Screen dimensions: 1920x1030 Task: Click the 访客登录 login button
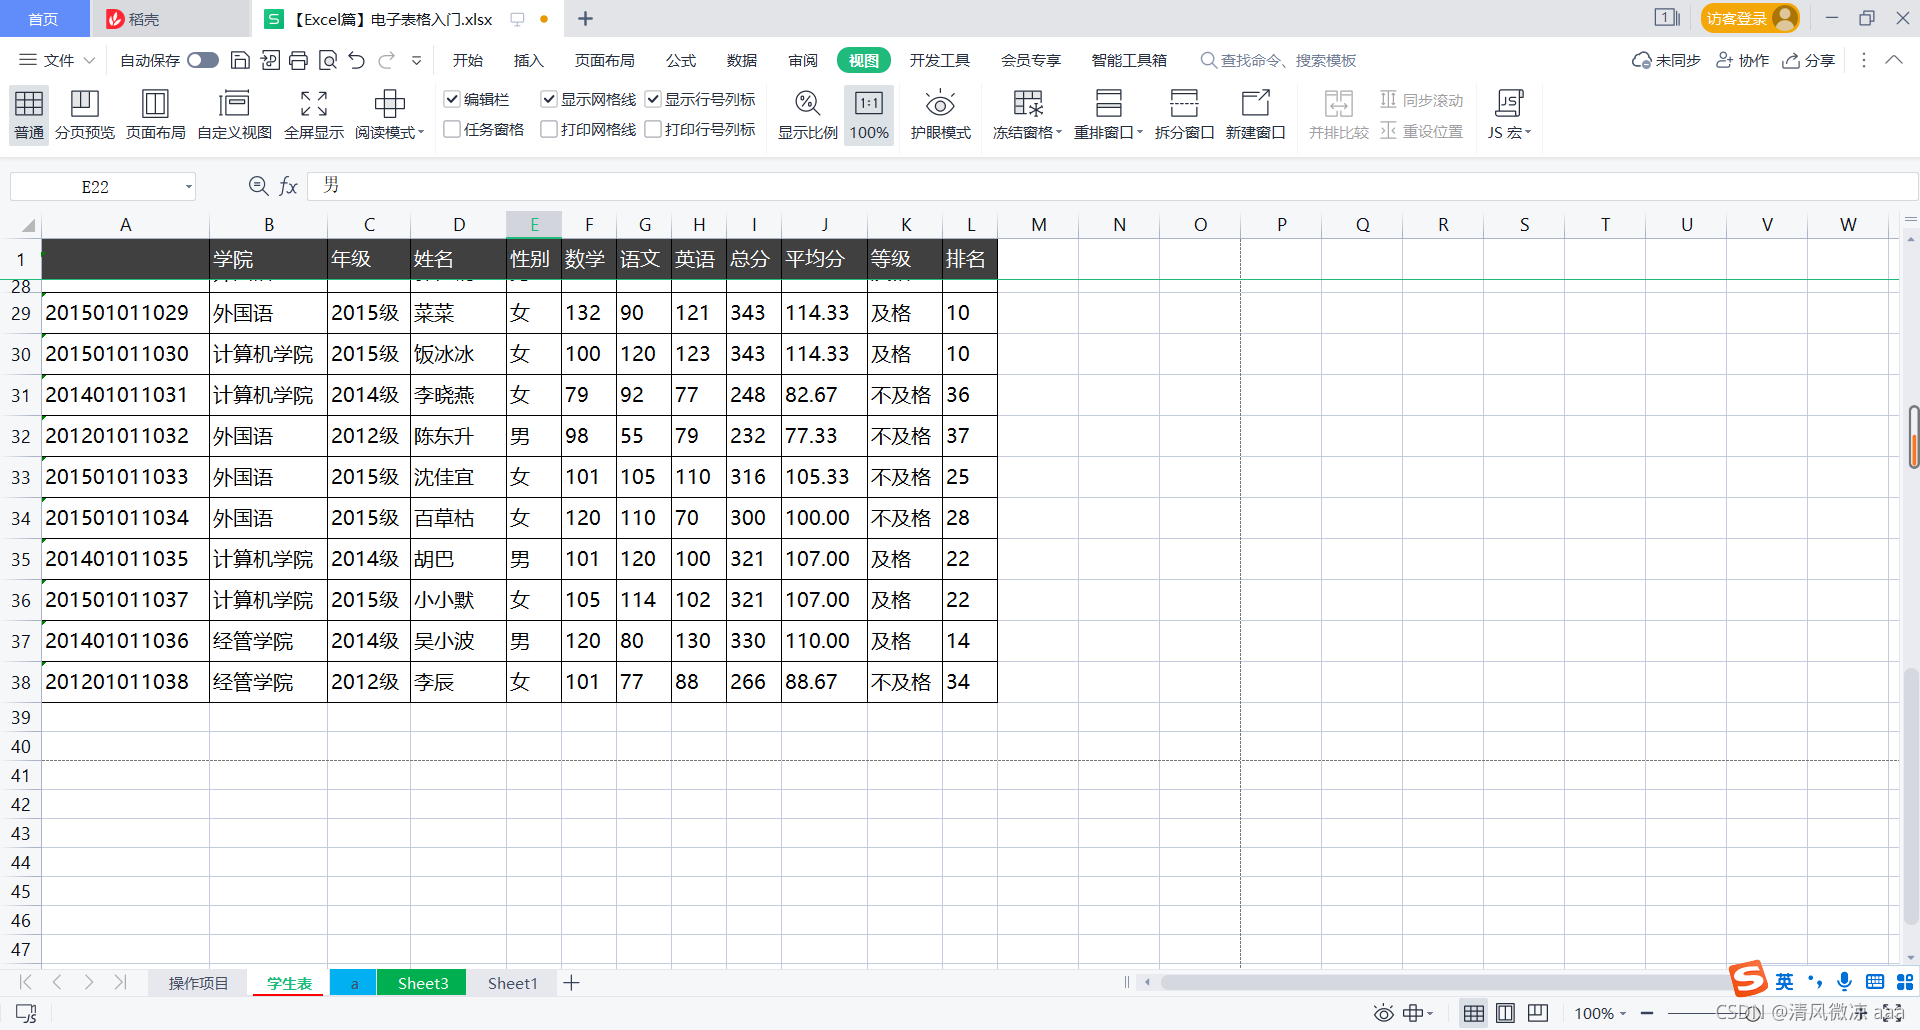[1750, 18]
